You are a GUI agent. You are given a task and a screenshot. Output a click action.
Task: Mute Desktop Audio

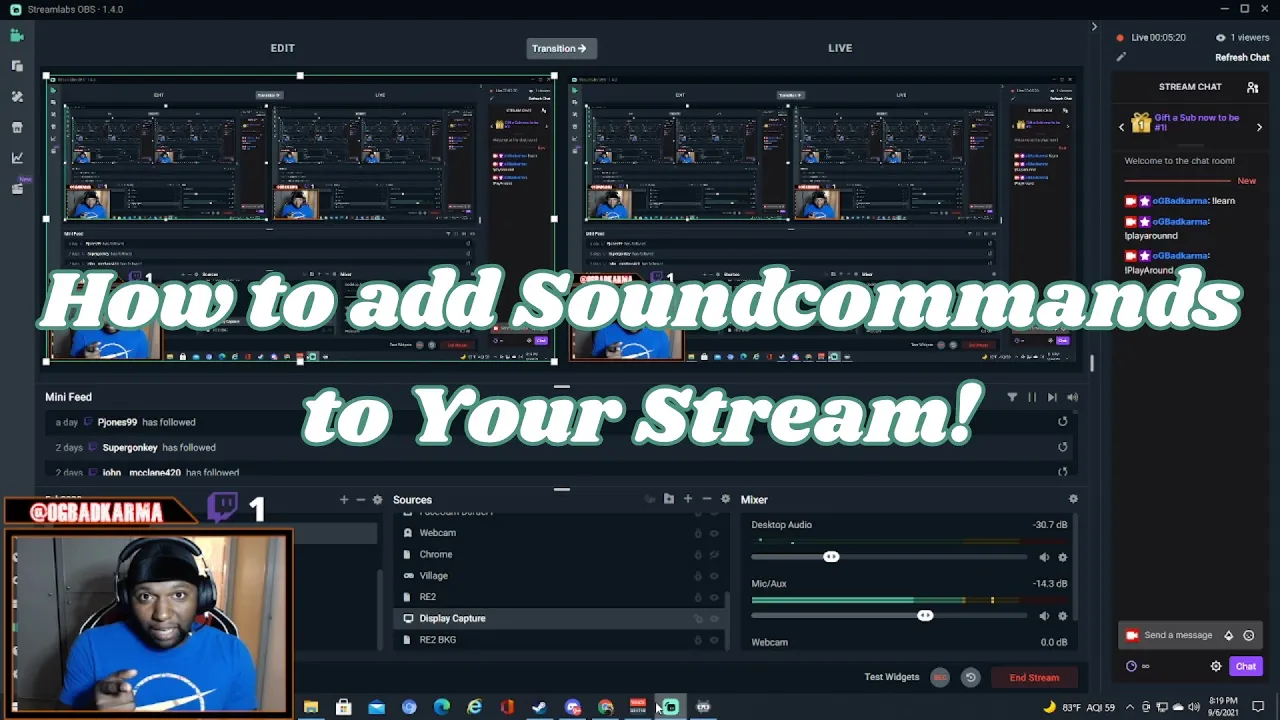[x=1044, y=558]
